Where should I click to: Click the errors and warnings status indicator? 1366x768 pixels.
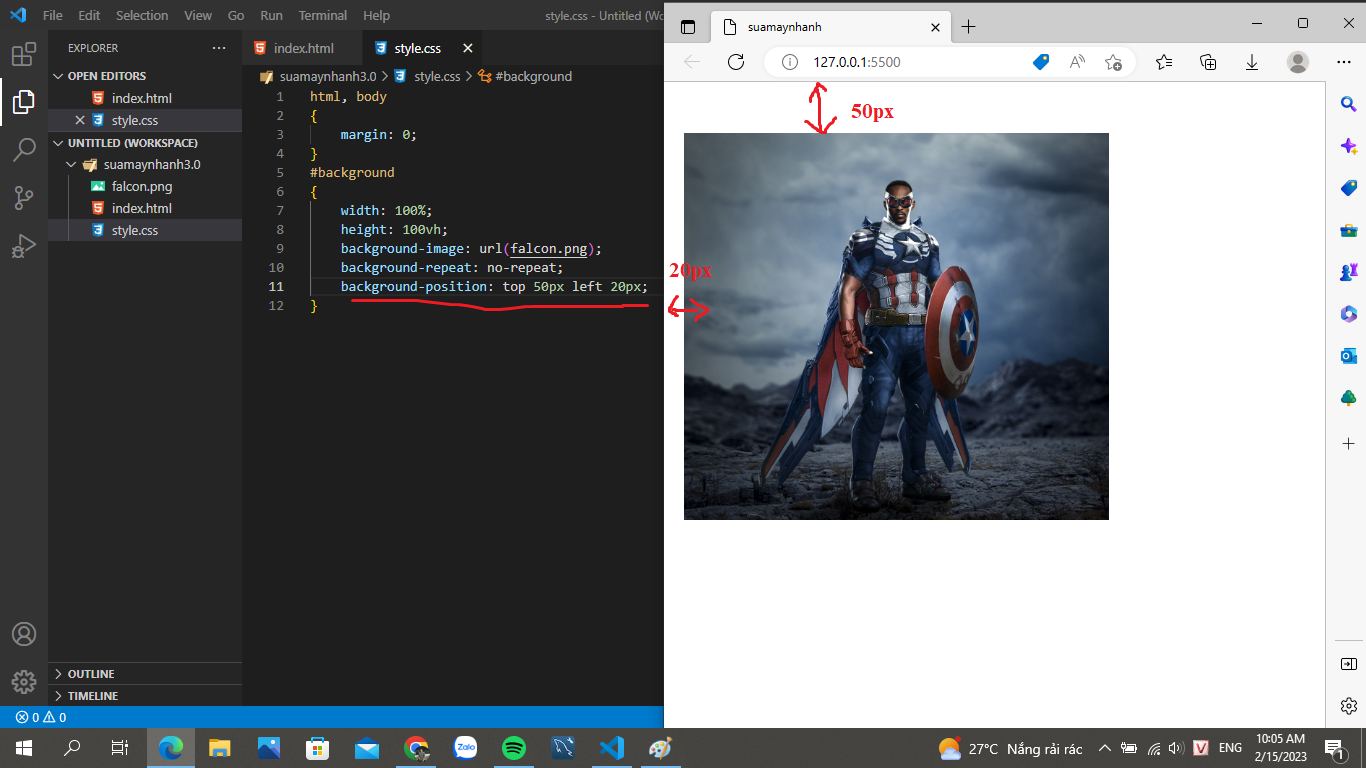tap(41, 717)
